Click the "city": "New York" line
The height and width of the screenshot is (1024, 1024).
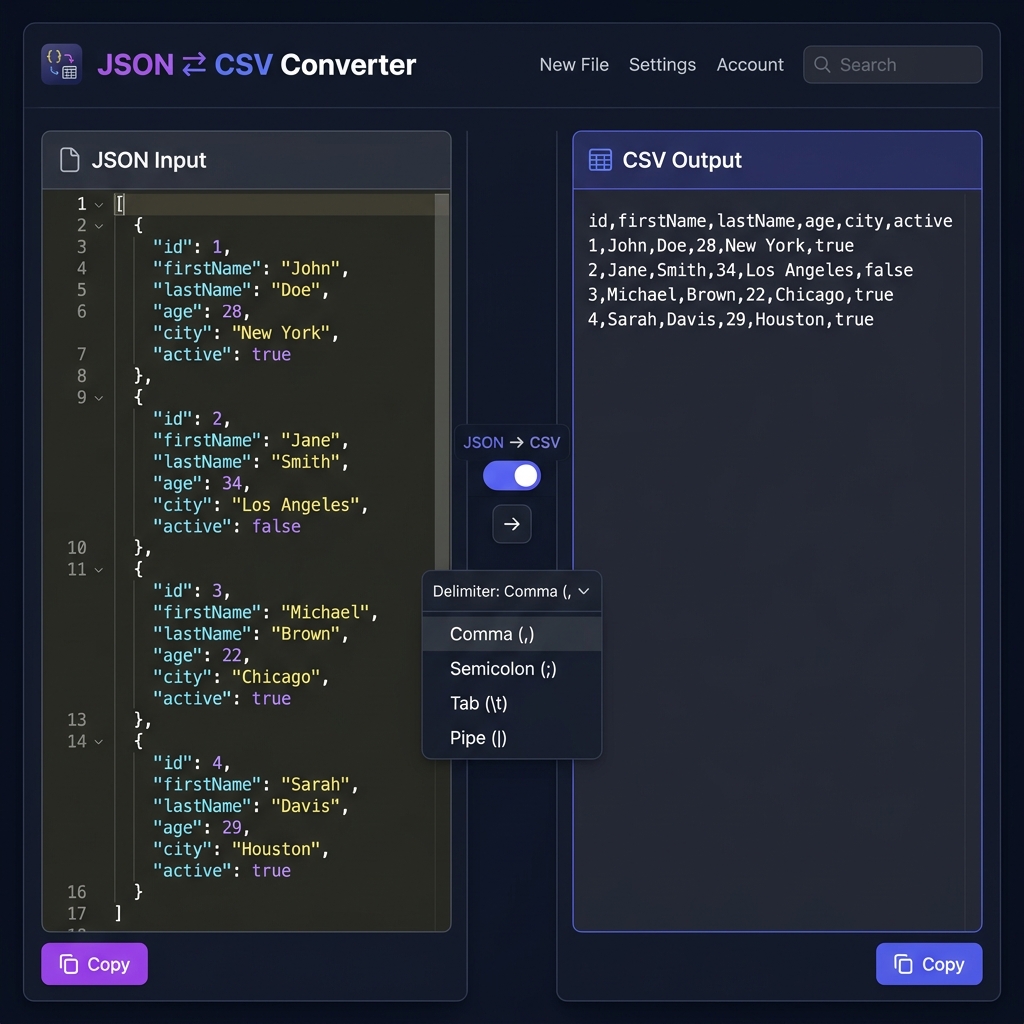[x=246, y=333]
